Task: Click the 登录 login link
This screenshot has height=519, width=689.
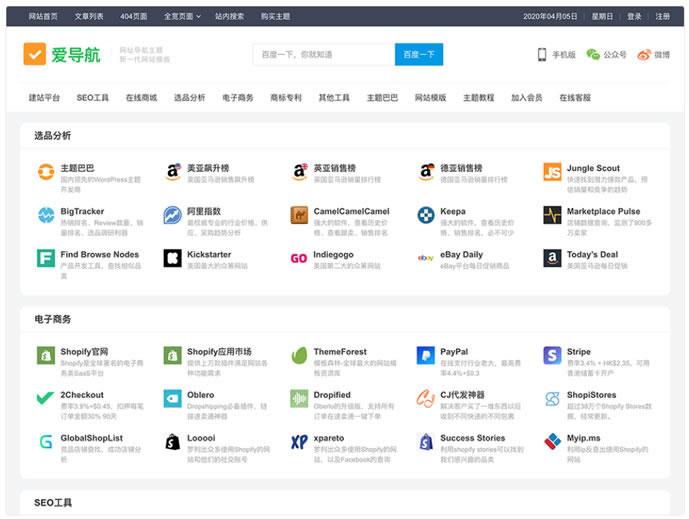Action: pos(634,16)
